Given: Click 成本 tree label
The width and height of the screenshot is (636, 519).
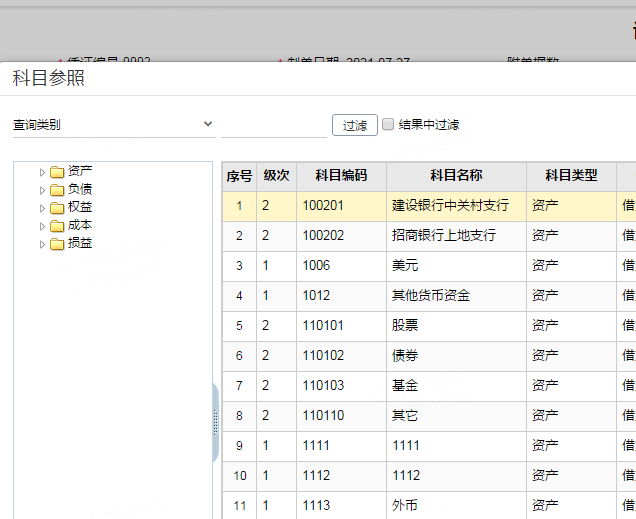Looking at the screenshot, I should [80, 225].
